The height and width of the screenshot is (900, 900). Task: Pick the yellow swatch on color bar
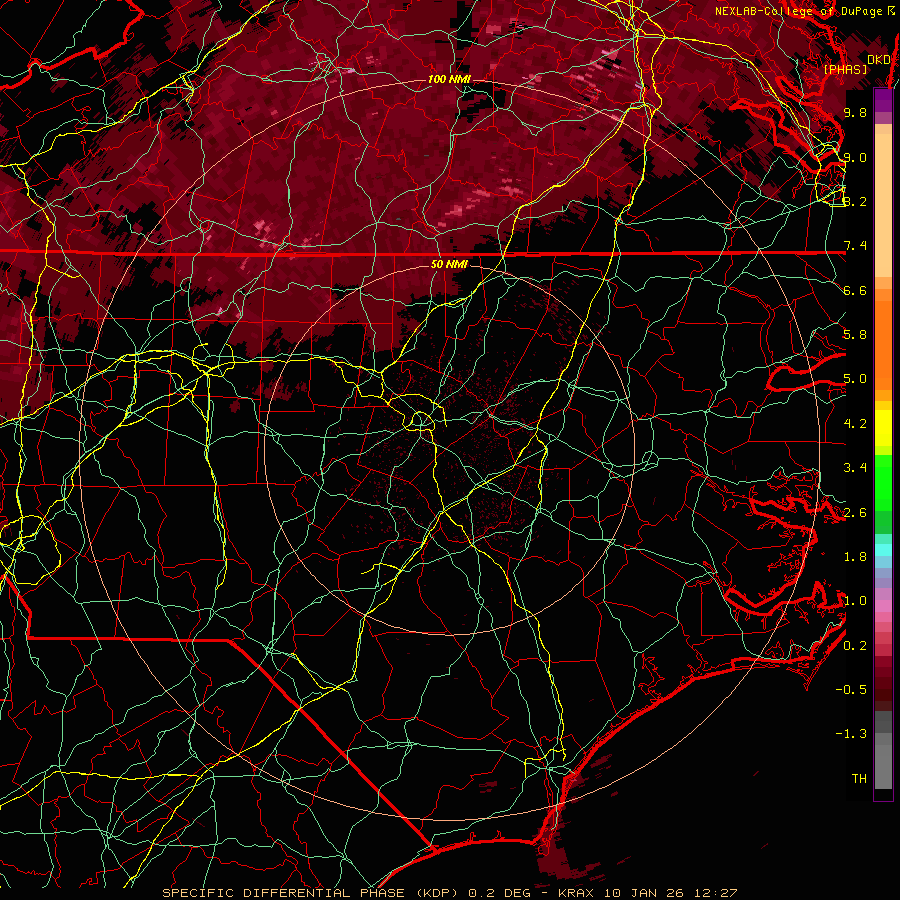click(883, 428)
